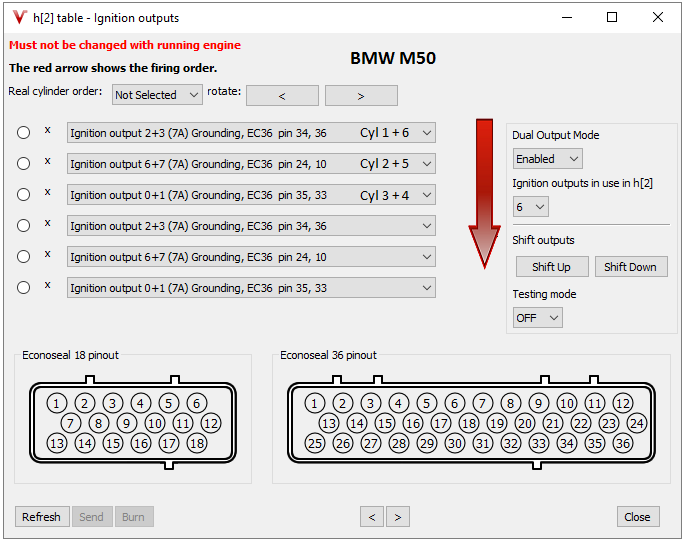Click the app logo in title bar
This screenshot has width=682, height=540.
pos(18,17)
